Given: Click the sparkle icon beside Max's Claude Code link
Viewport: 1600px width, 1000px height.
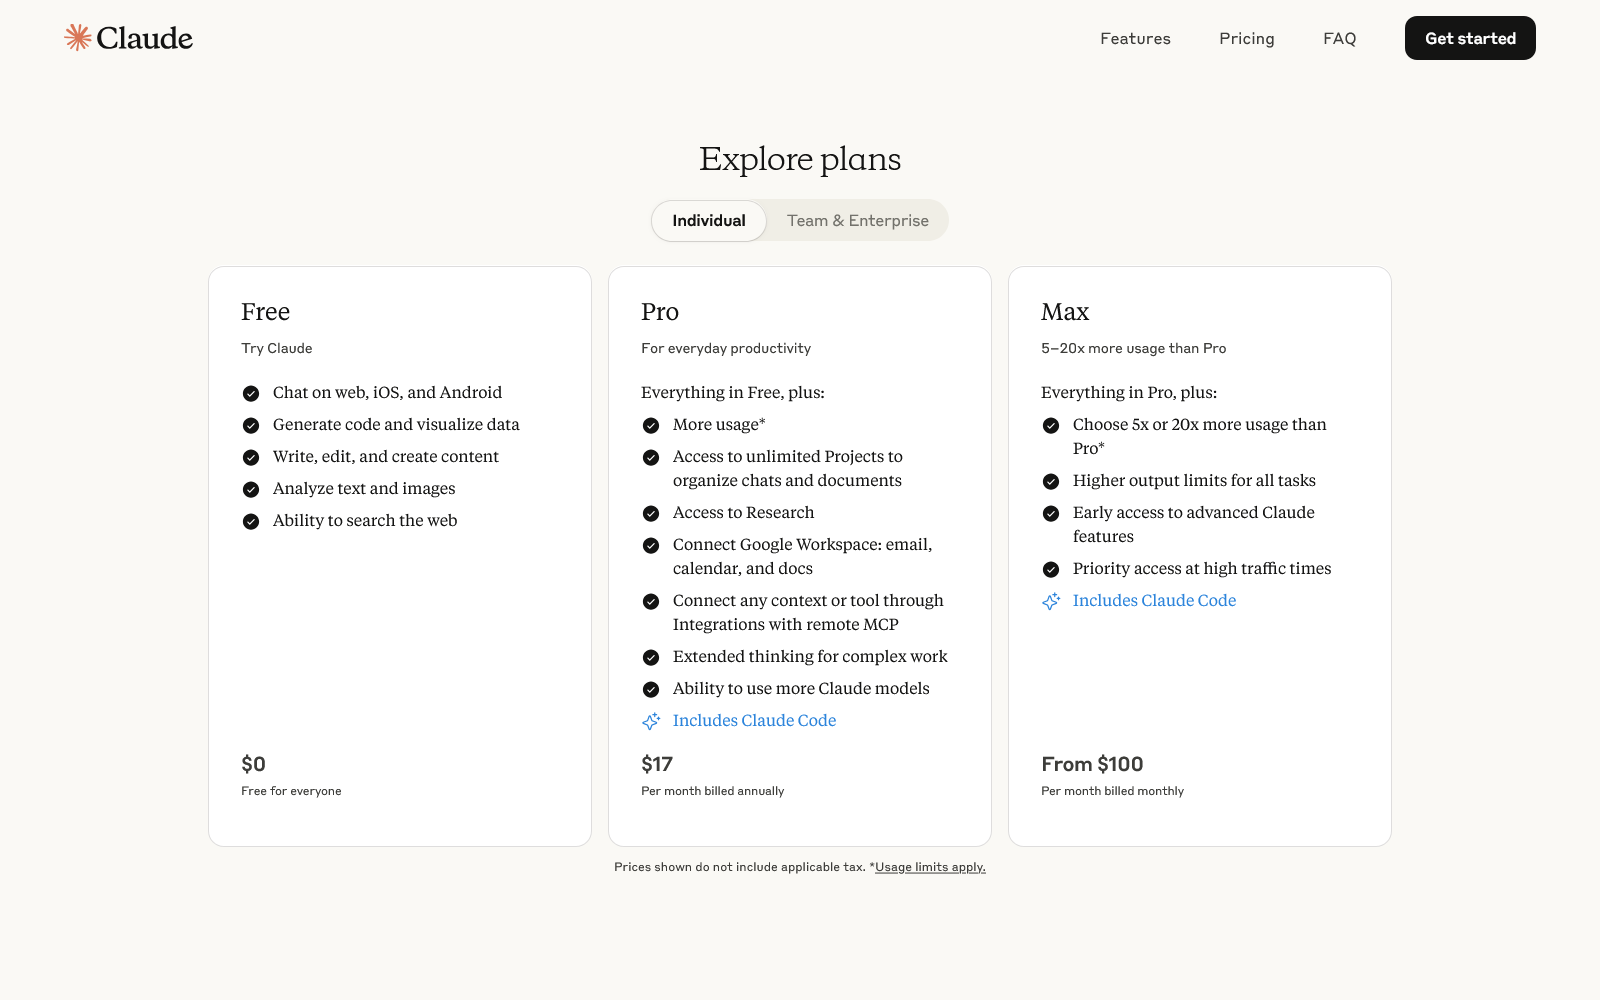Looking at the screenshot, I should 1051,601.
